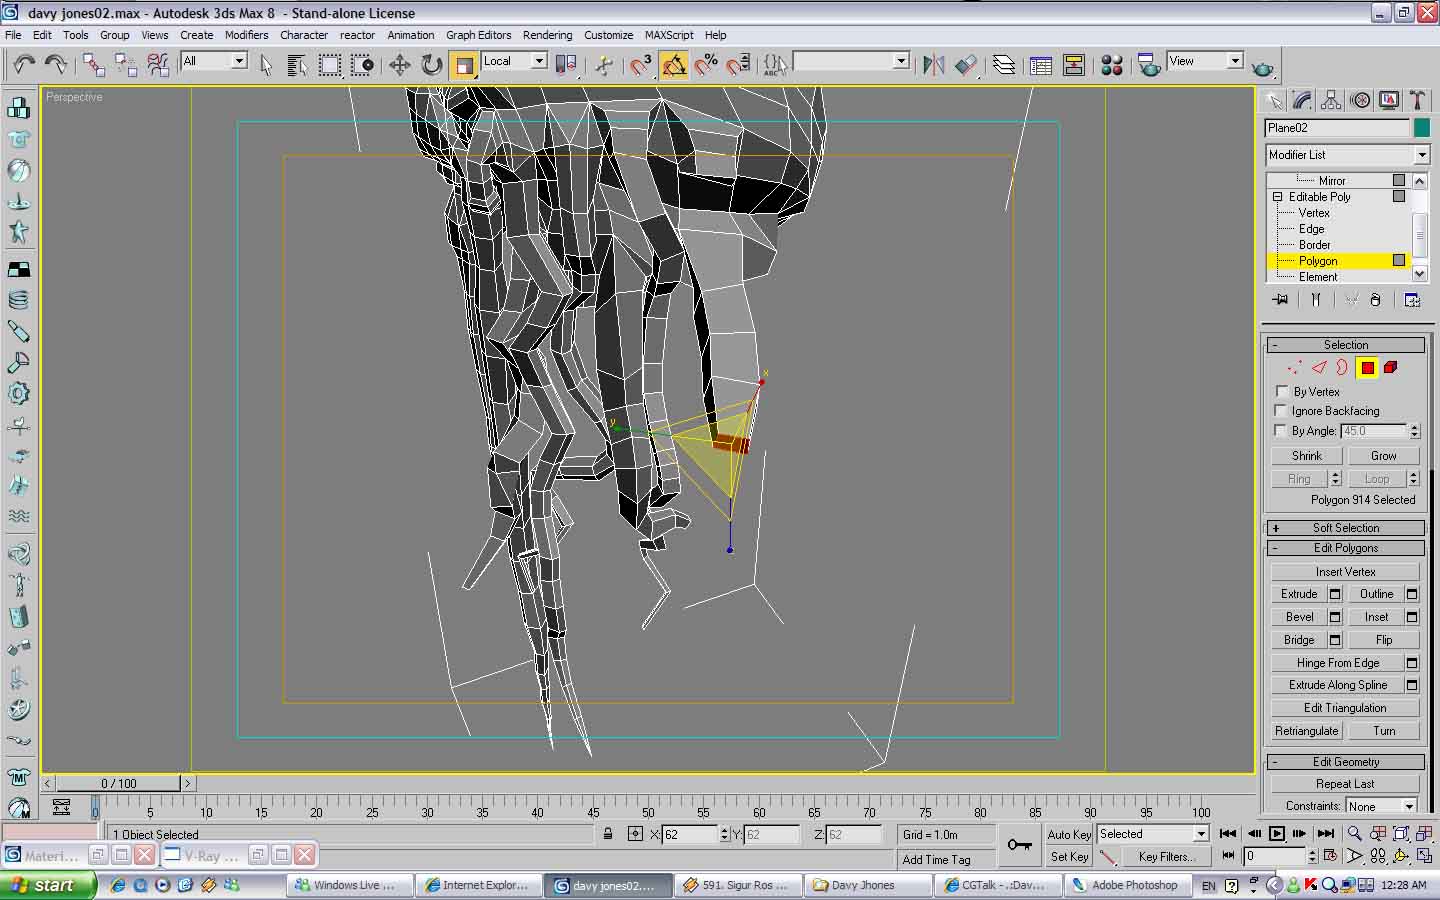The width and height of the screenshot is (1440, 900).
Task: Open the Select by Name dialog
Action: 297,65
